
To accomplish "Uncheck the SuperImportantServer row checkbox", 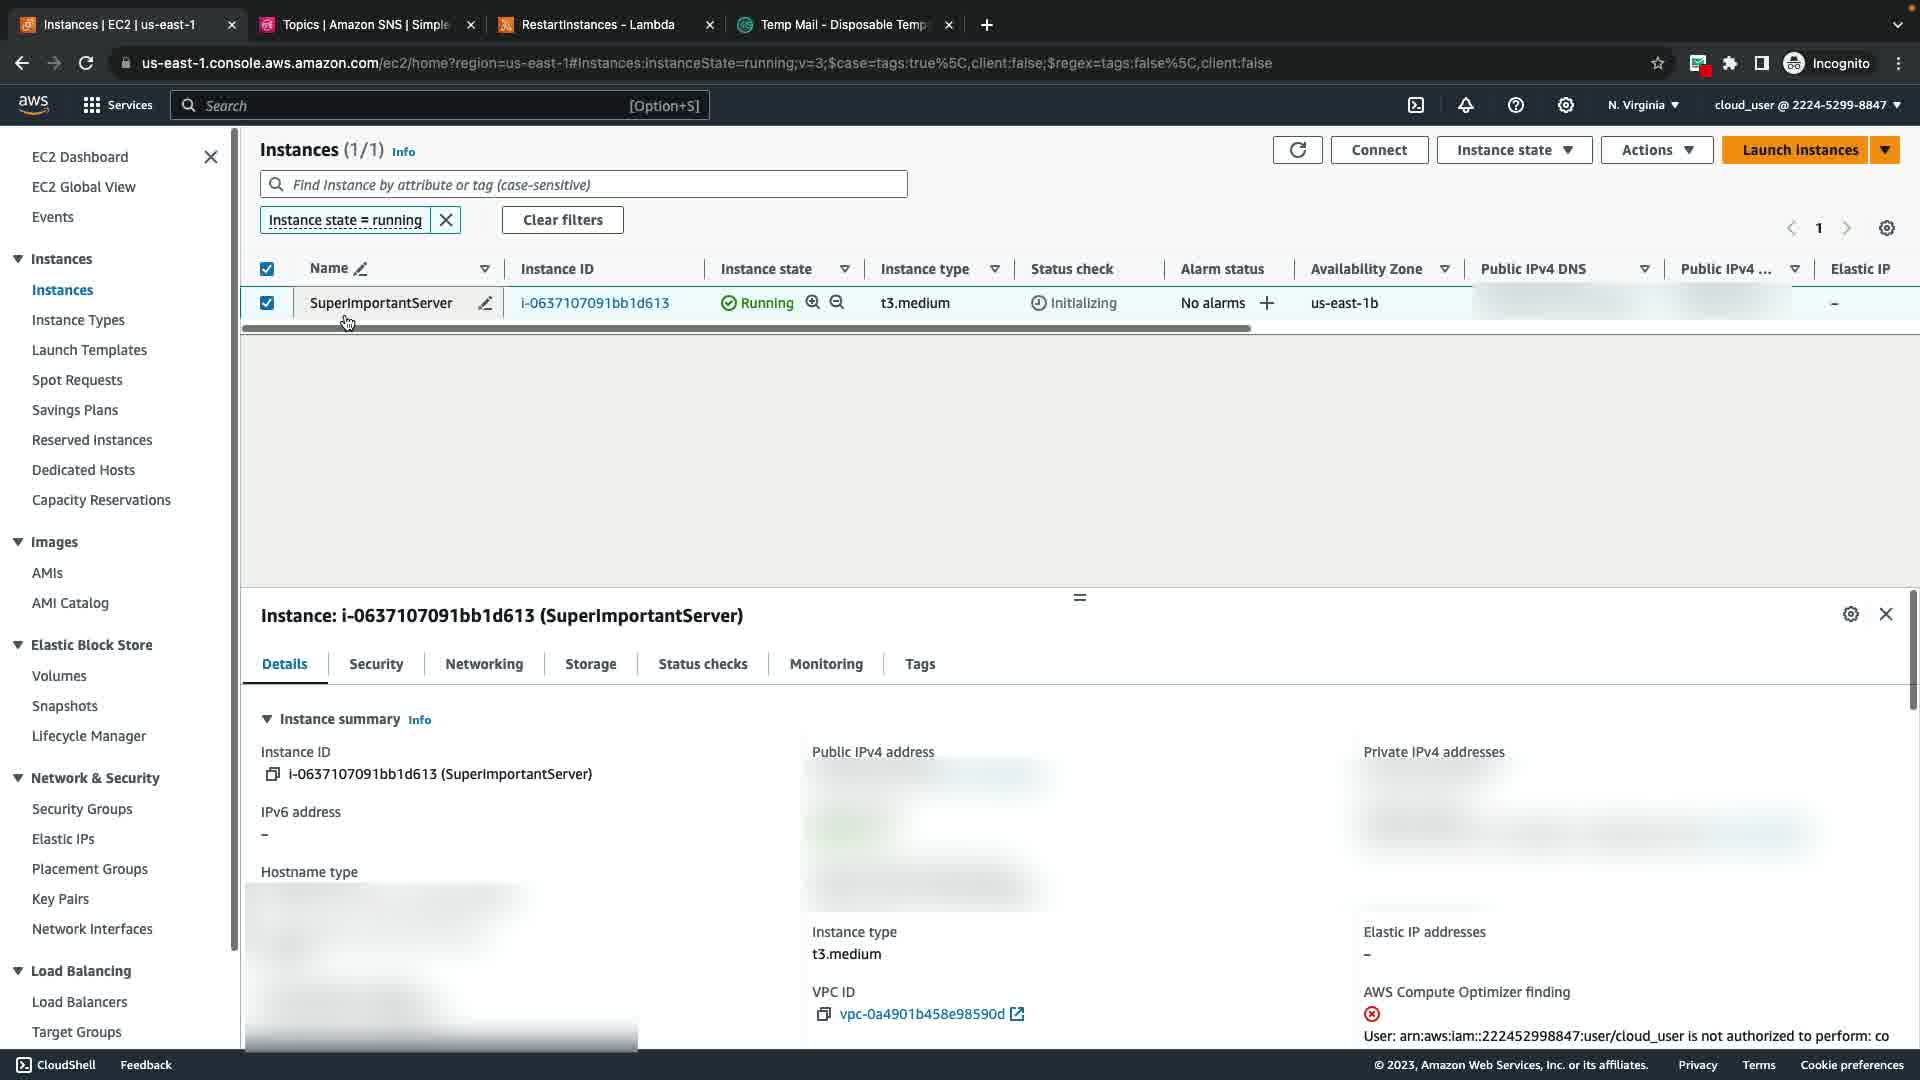I will coord(267,303).
